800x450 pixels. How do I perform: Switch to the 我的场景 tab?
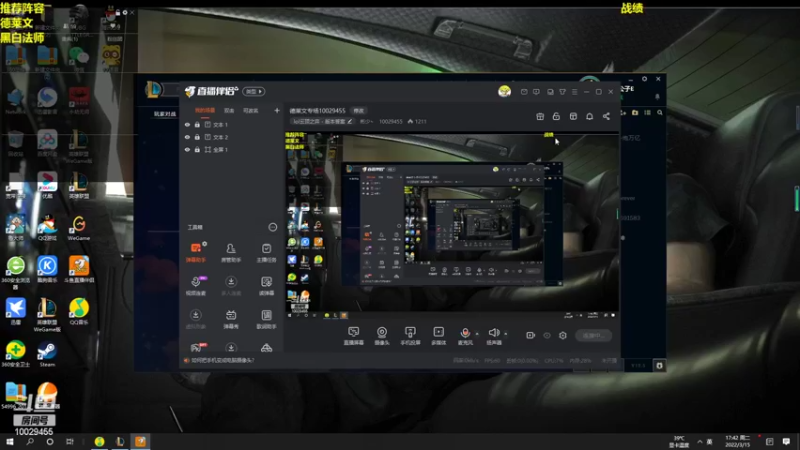click(205, 110)
